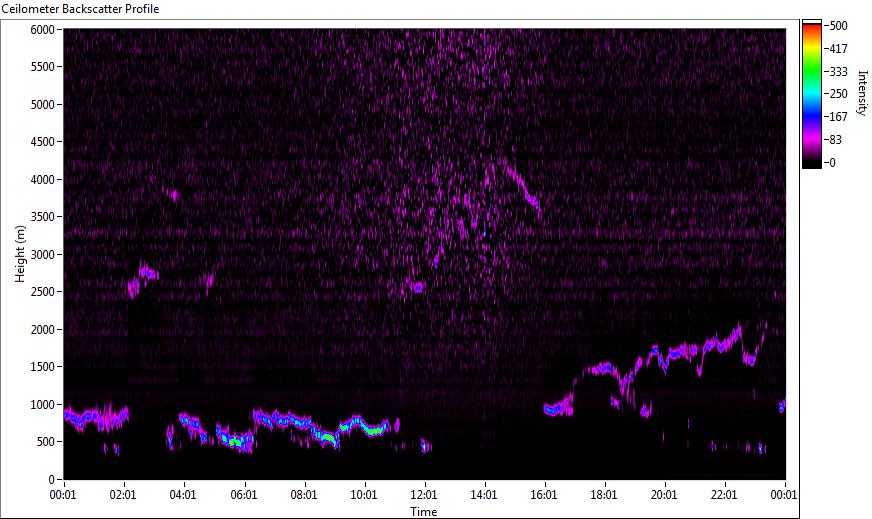
Task: Click the 10:01 time axis tick
Action: tap(364, 495)
